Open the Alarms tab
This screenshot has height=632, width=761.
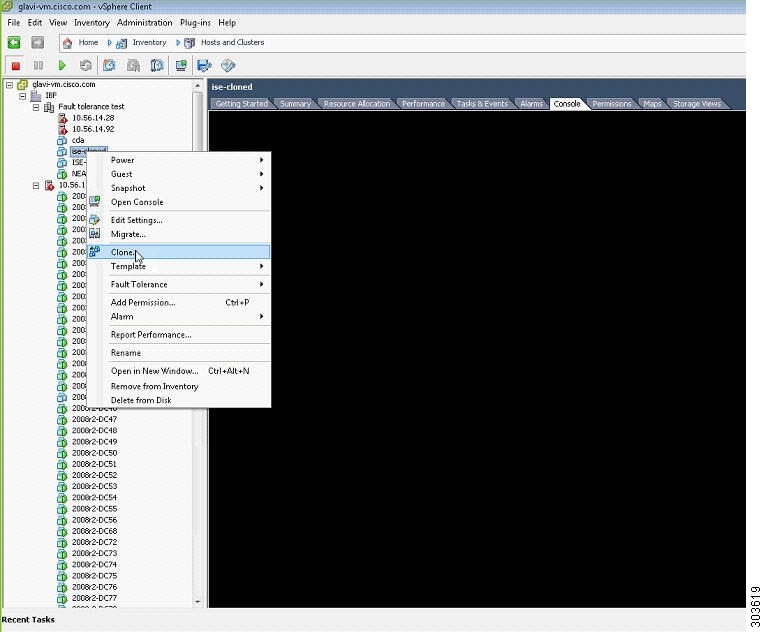point(531,104)
